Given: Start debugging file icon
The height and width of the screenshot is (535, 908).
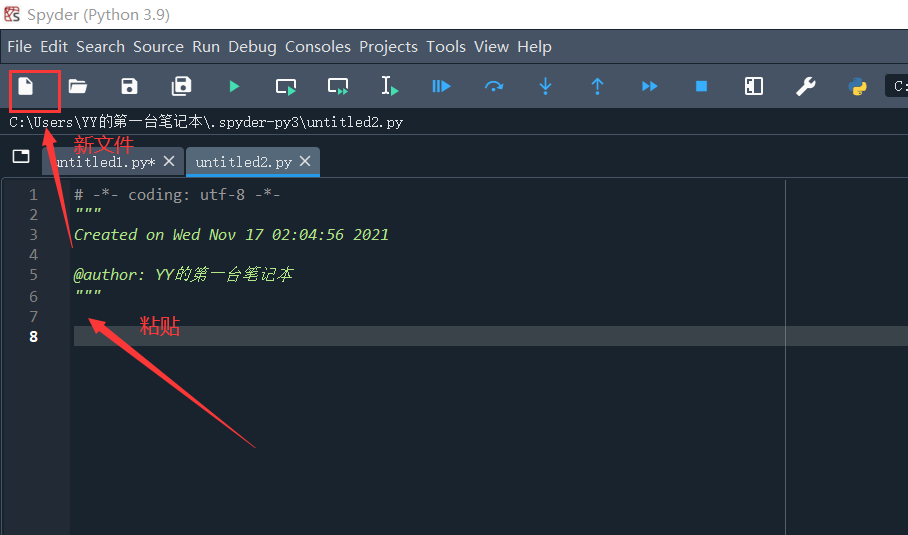Looking at the screenshot, I should (441, 86).
